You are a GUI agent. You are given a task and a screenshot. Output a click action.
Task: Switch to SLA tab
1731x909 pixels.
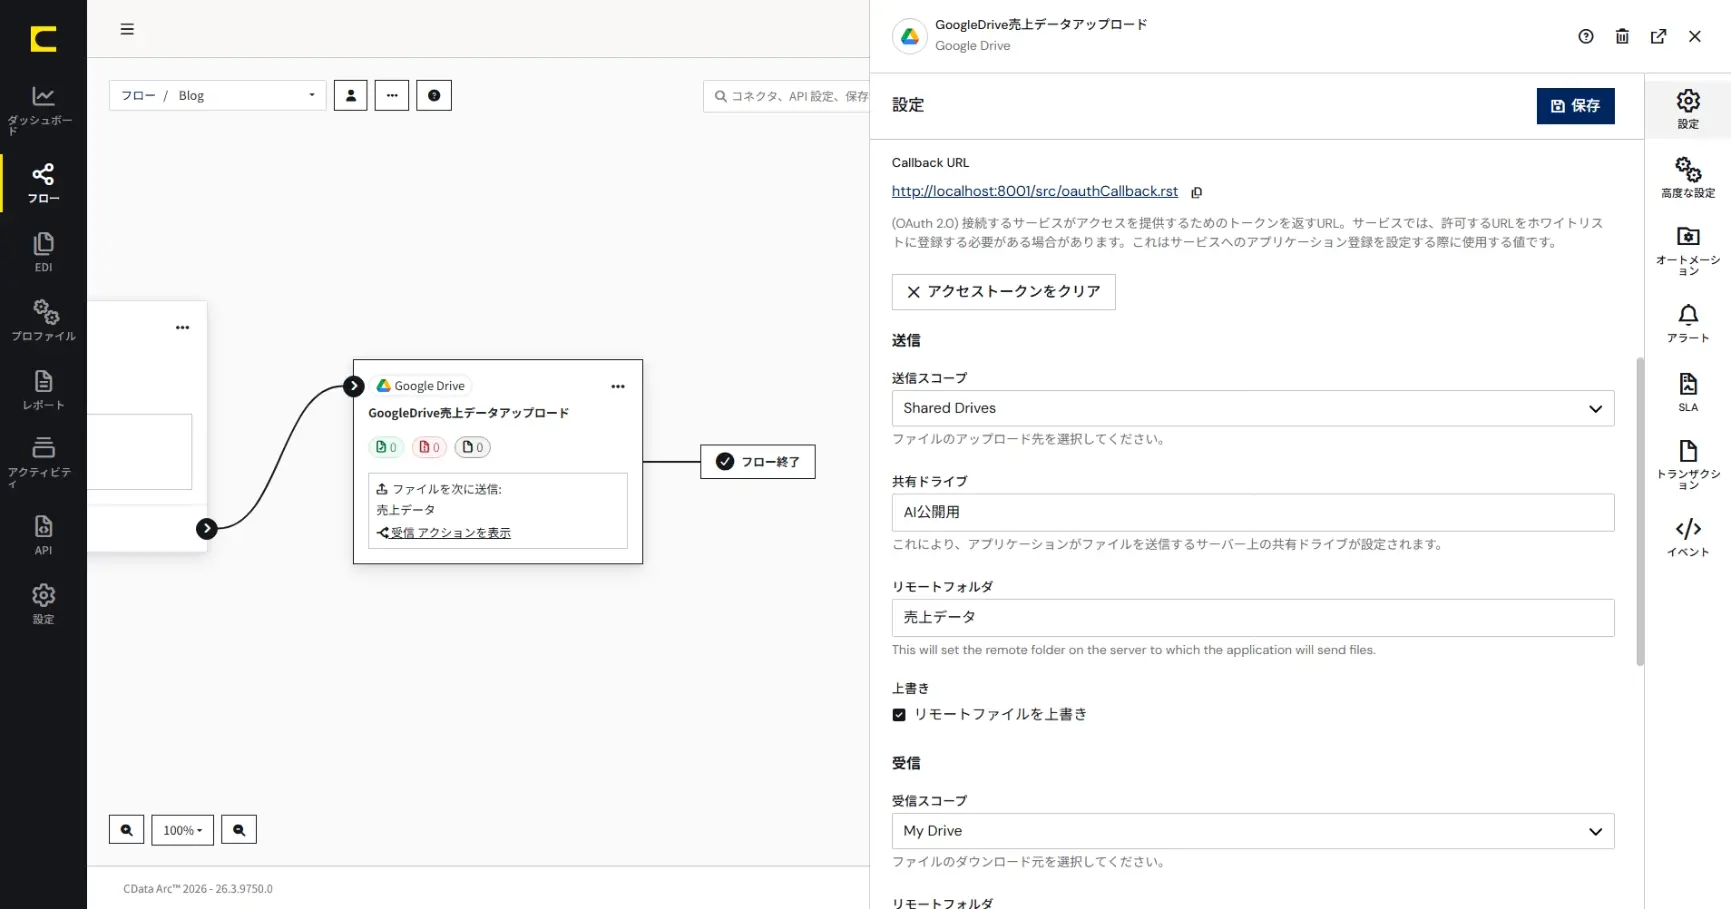1688,392
